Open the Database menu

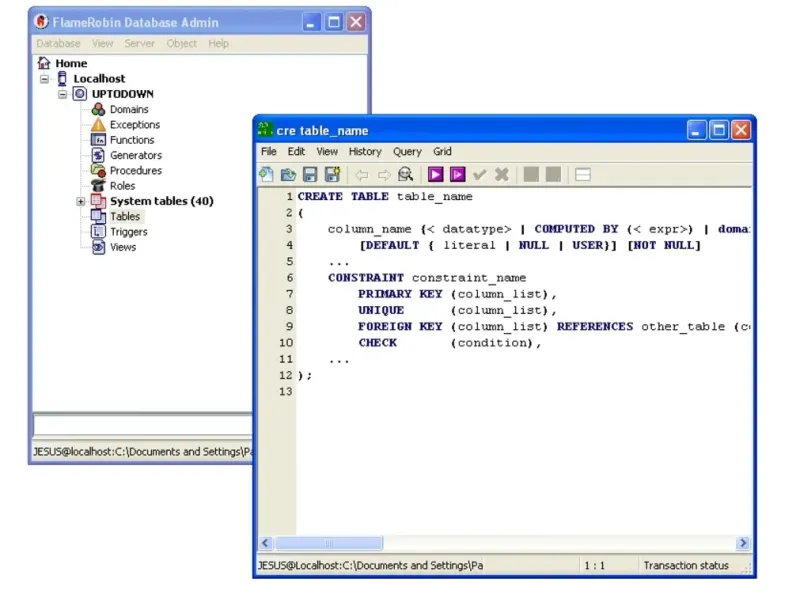point(58,43)
